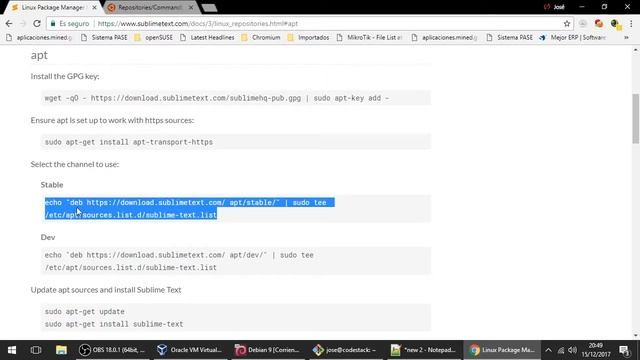This screenshot has width=640, height=360.
Task: Open File Explorer from the taskbar
Action: (x=61, y=350)
